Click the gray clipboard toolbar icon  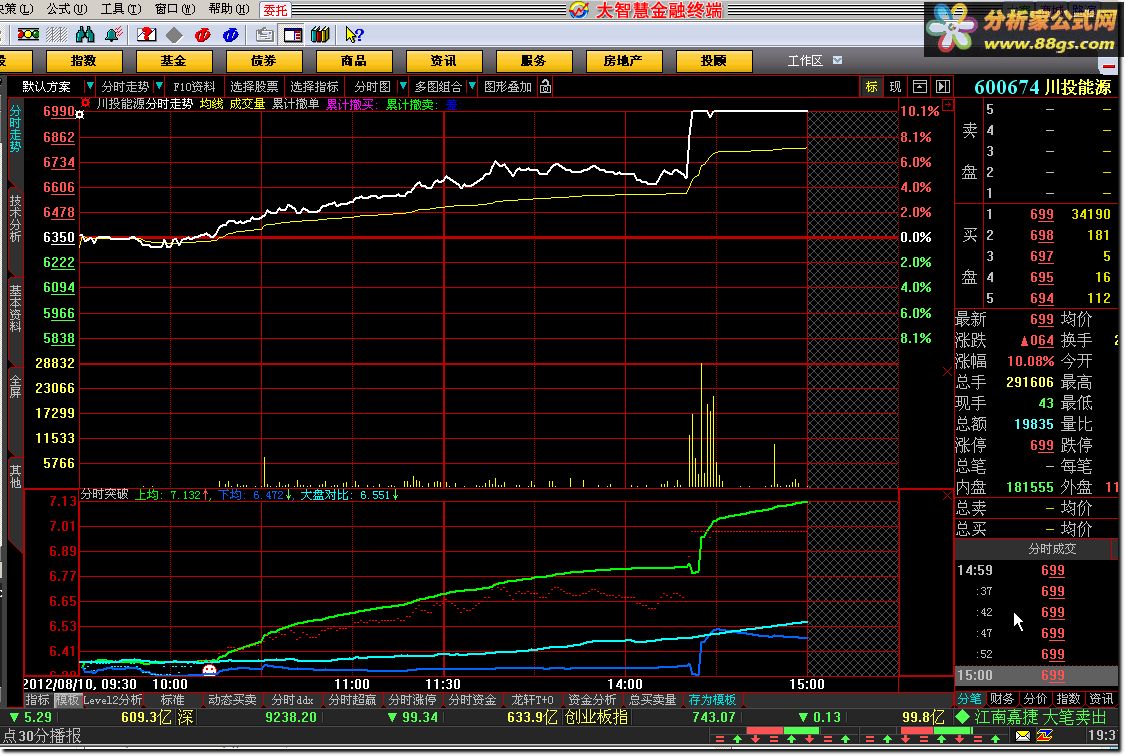(264, 34)
